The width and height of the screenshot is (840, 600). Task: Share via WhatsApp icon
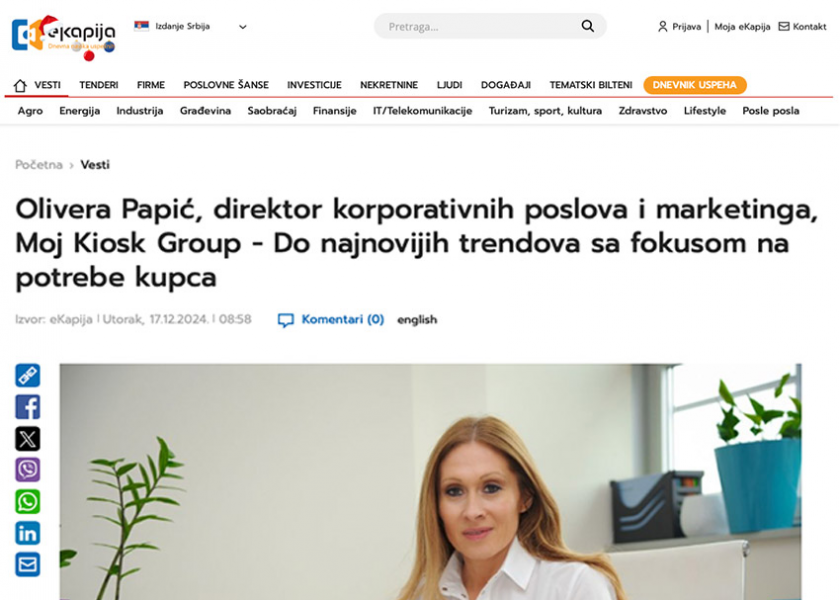point(27,502)
